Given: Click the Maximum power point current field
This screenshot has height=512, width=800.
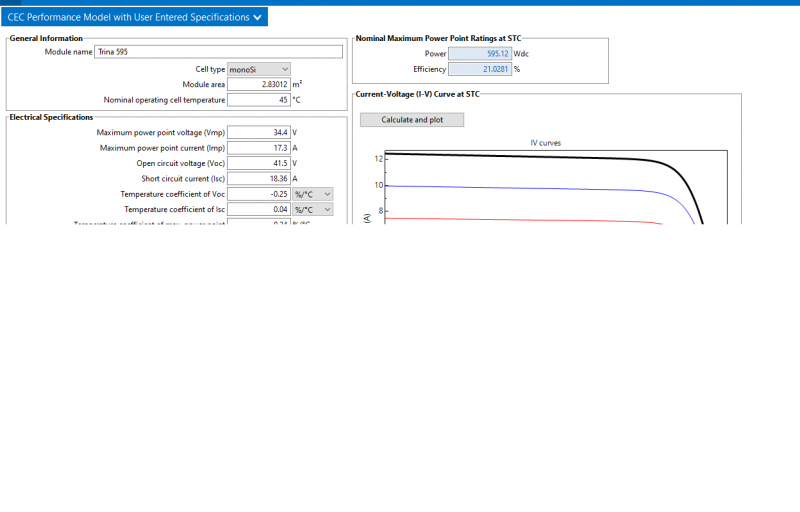Looking at the screenshot, I should pyautogui.click(x=259, y=148).
